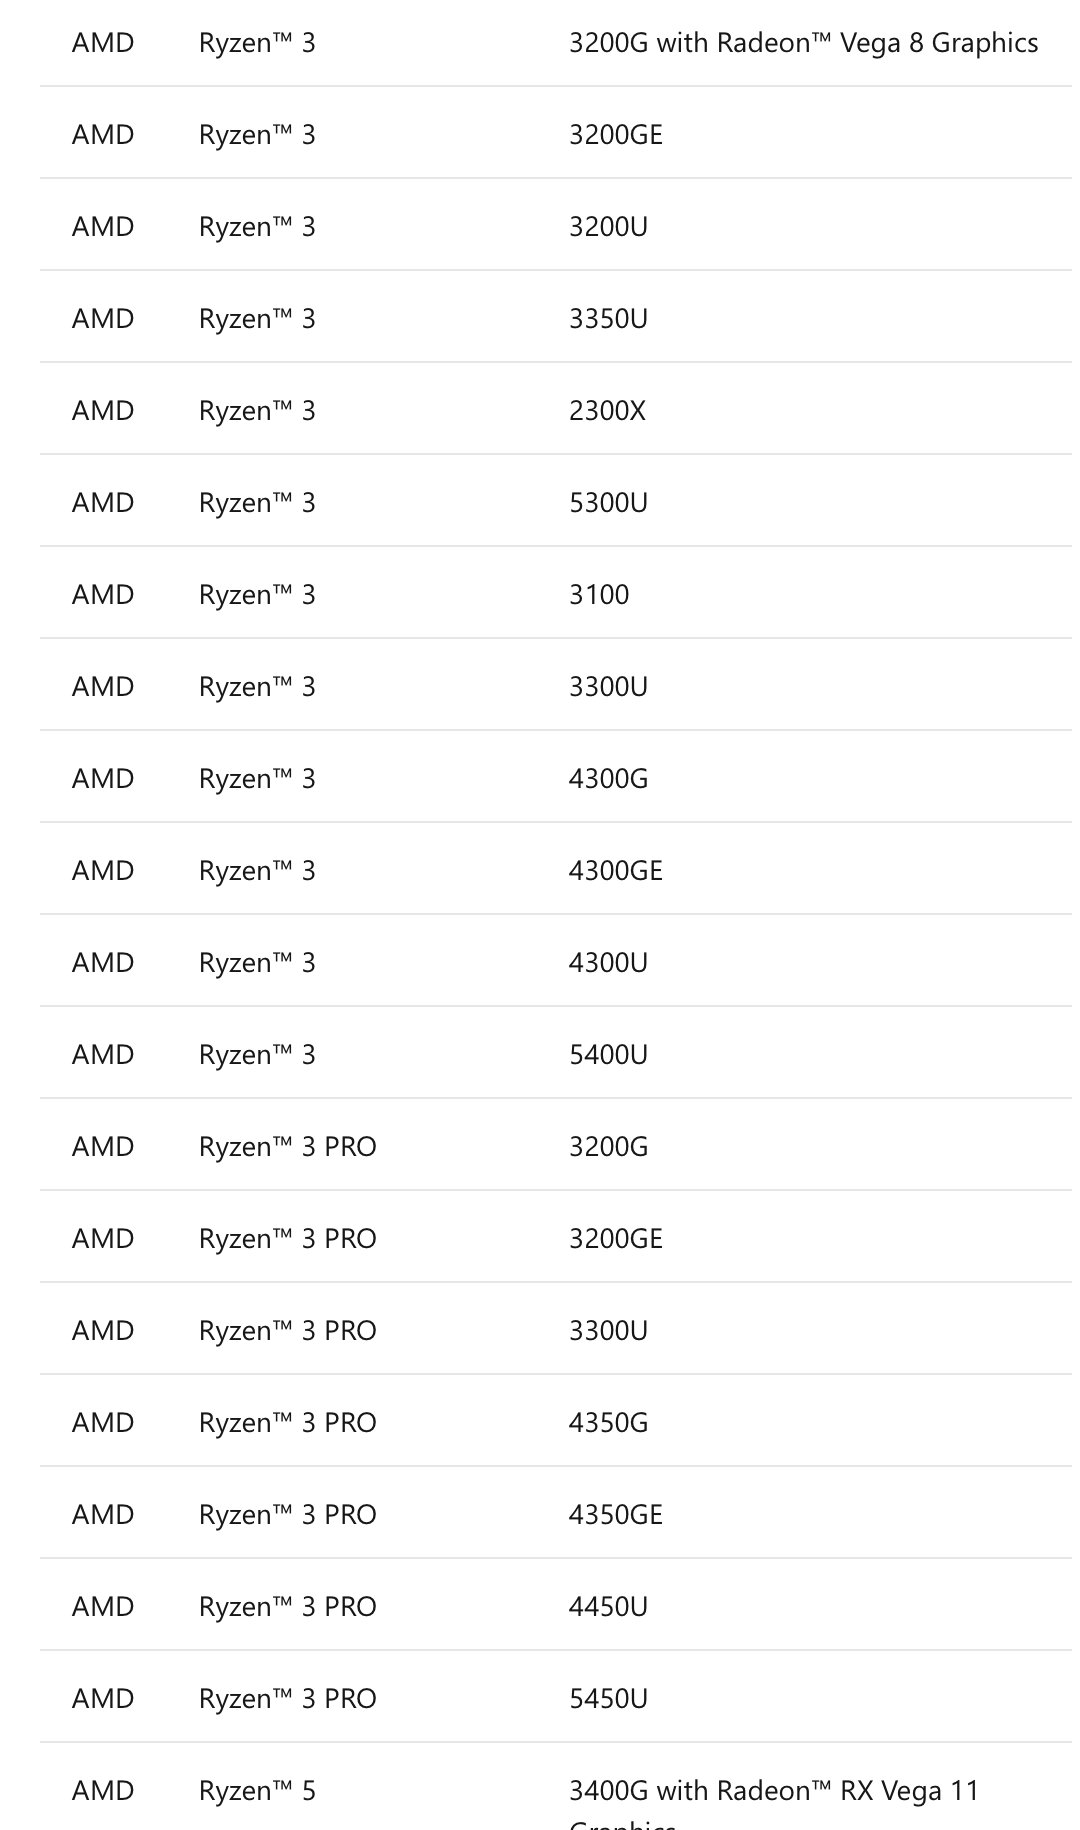Click the 4350G model entry
1080x1830 pixels.
click(x=608, y=1423)
